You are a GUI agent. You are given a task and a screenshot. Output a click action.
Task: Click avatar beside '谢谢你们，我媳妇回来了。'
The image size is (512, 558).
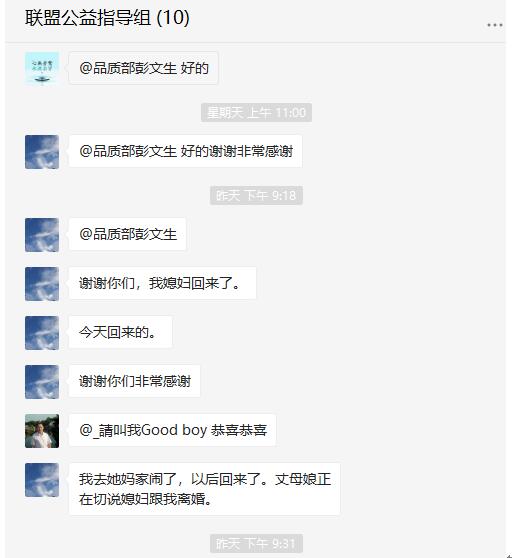click(42, 284)
